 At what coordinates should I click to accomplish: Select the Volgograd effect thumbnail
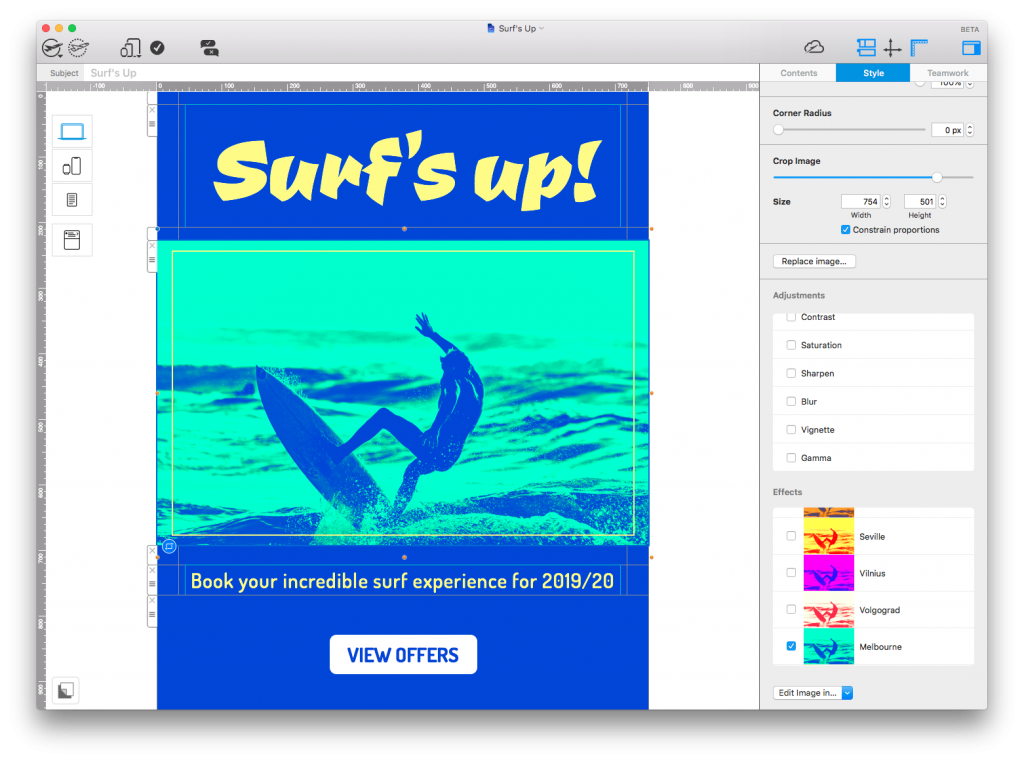click(828, 609)
